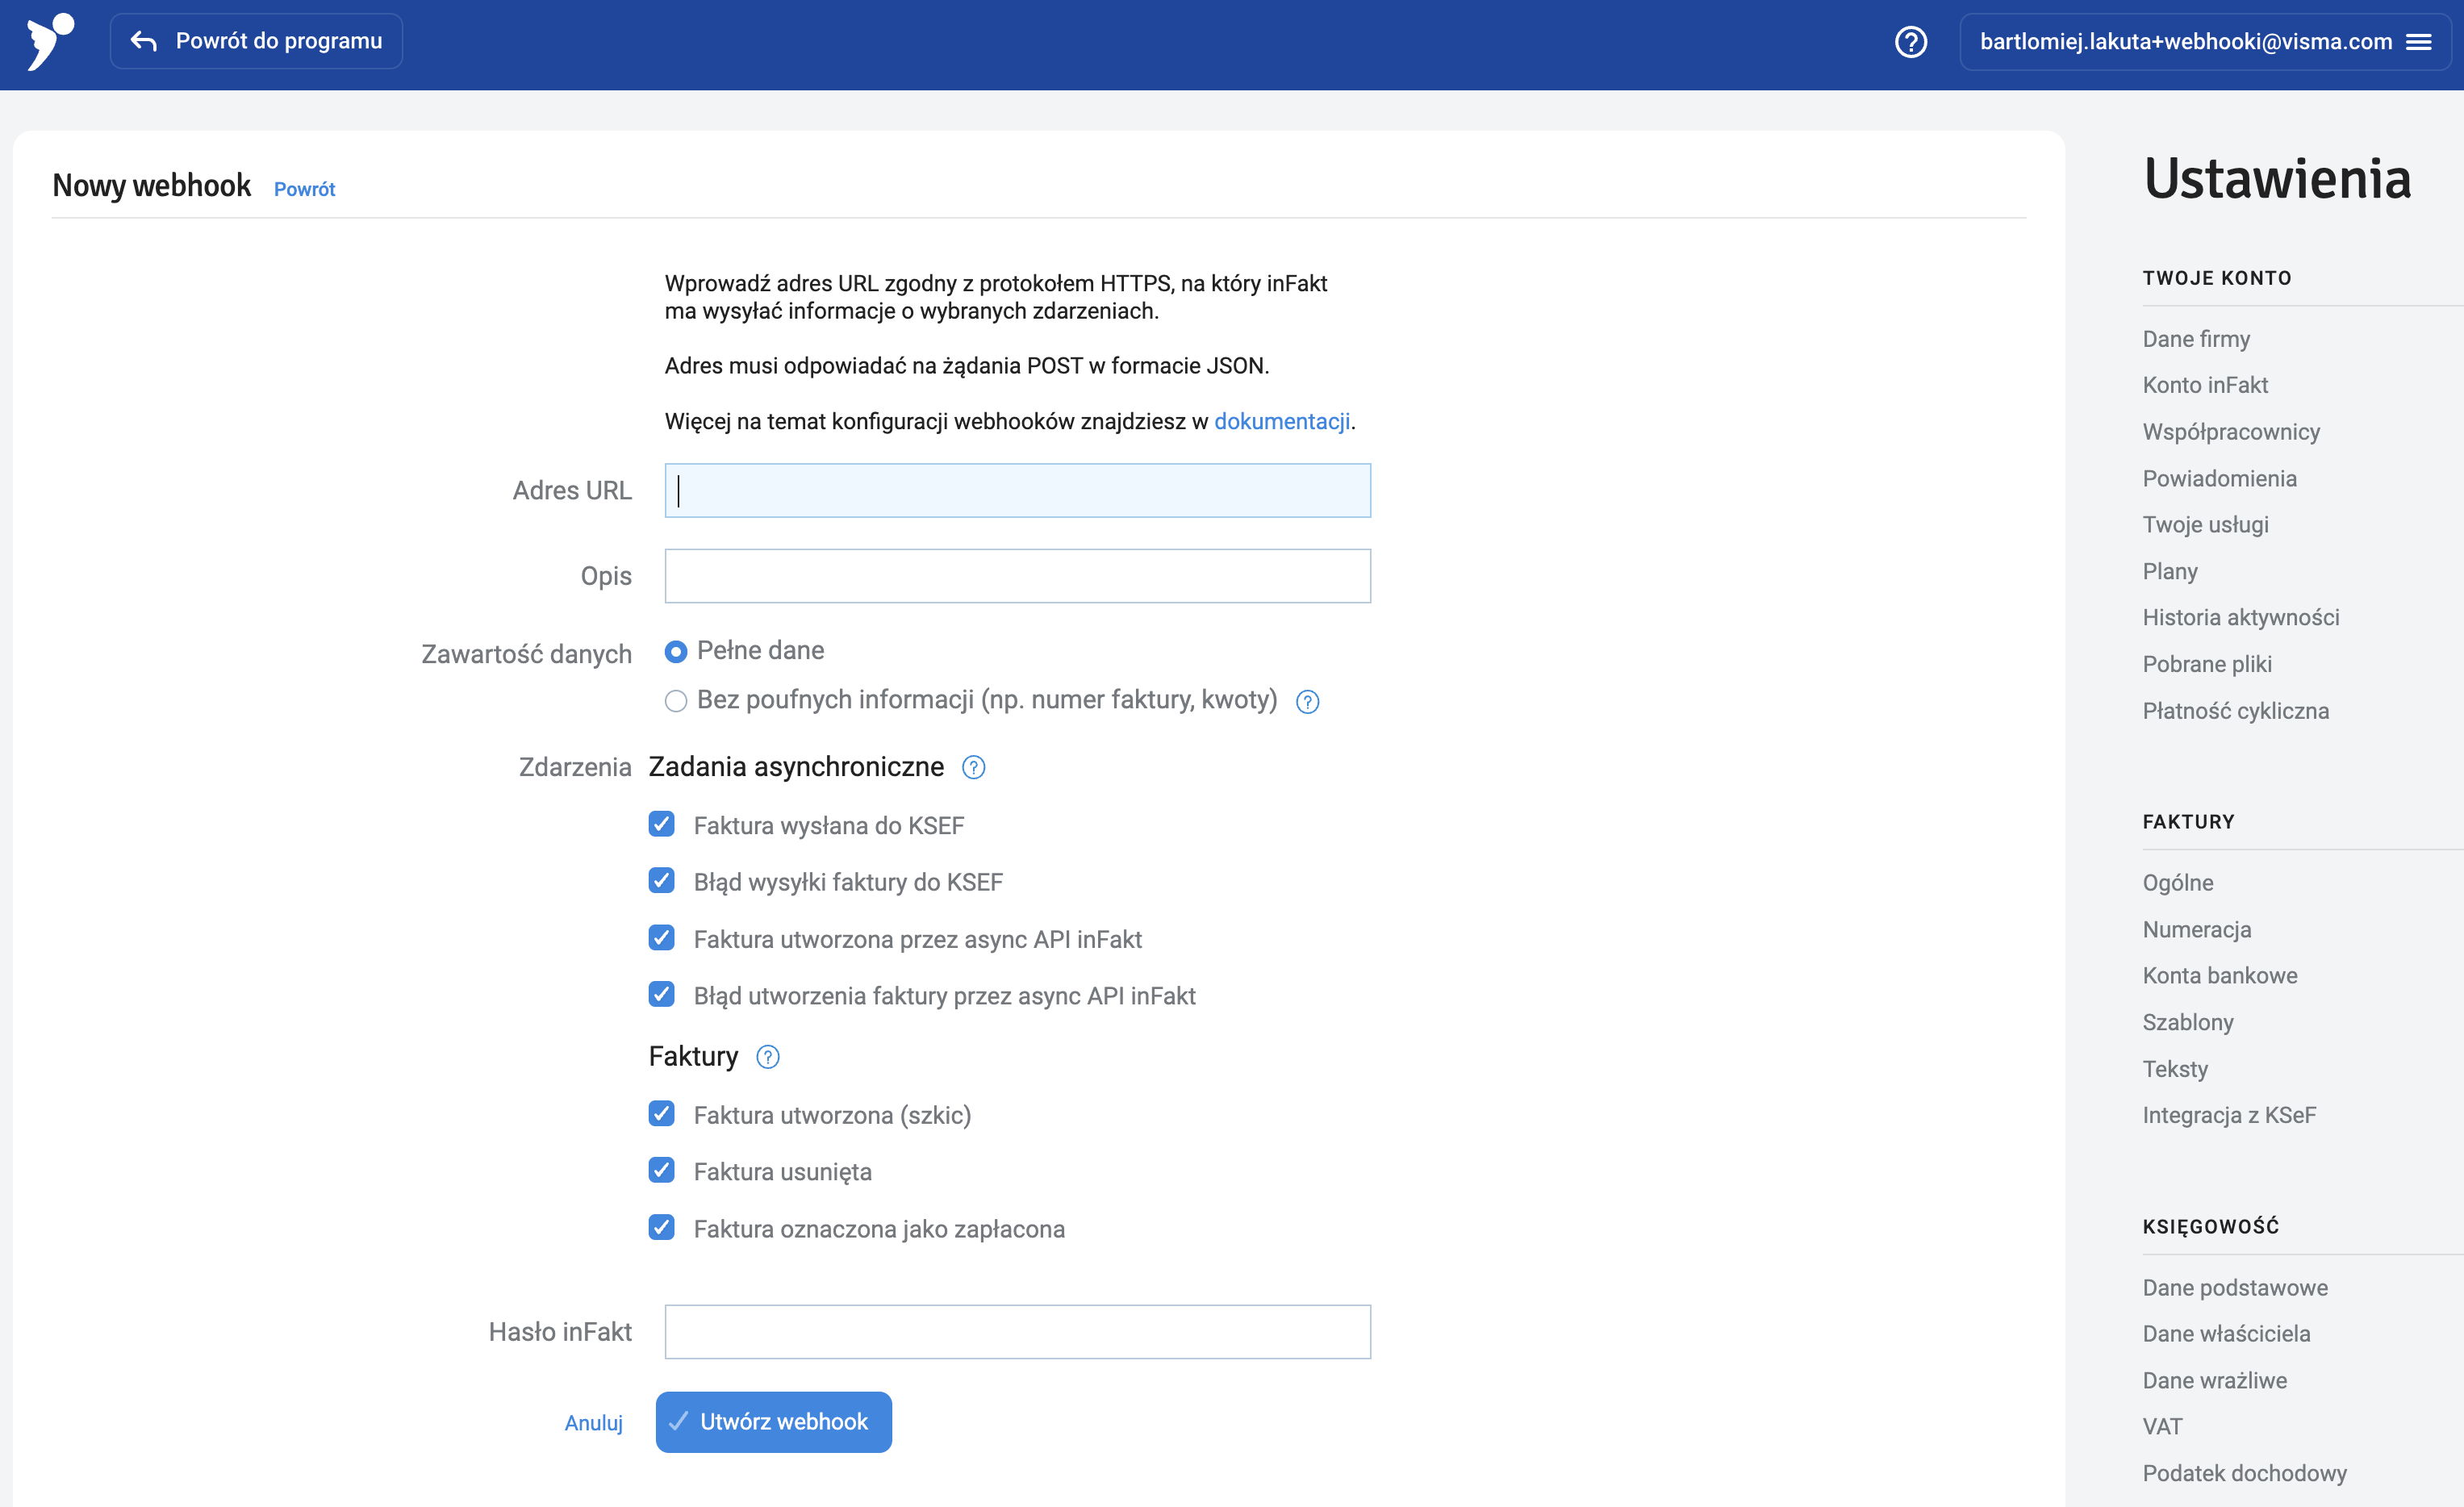Open 'Numeracja' settings
The width and height of the screenshot is (2464, 1507).
coord(2197,930)
